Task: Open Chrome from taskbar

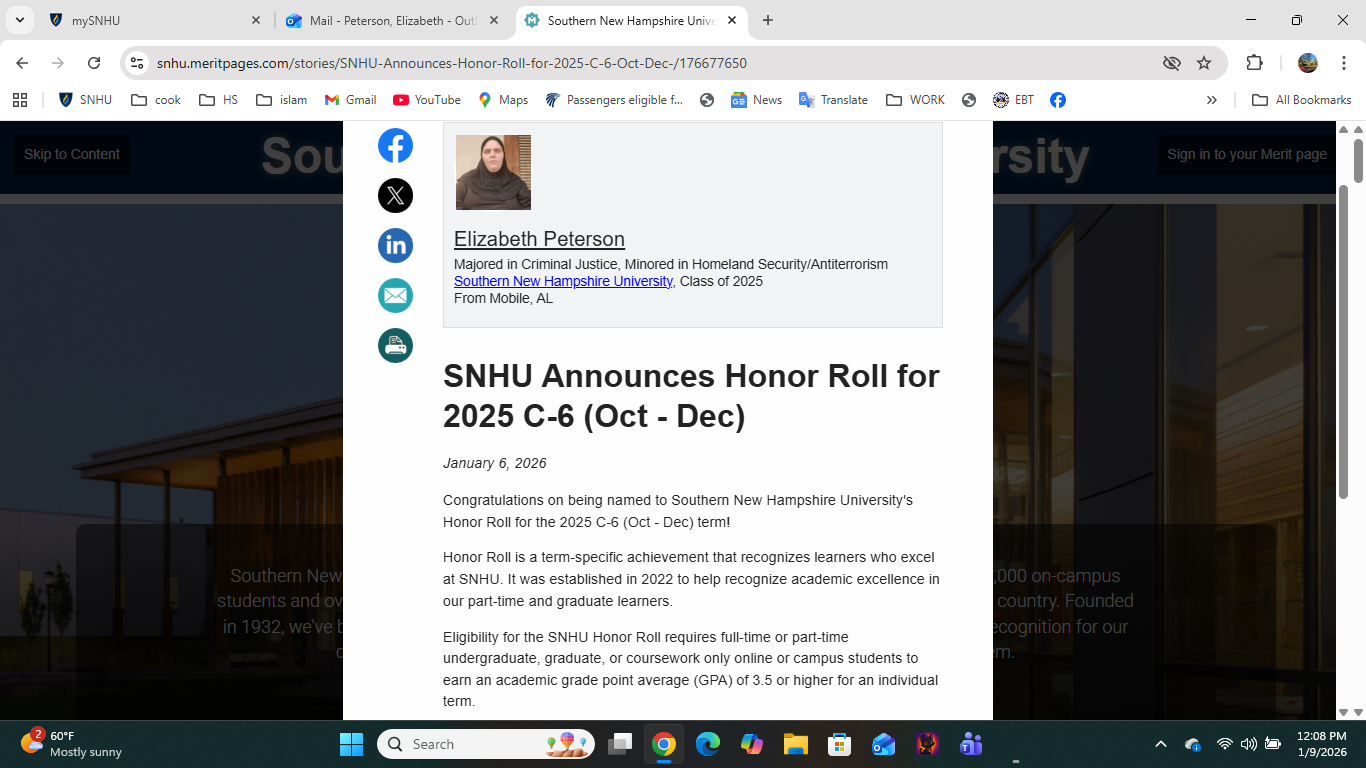Action: pos(663,744)
